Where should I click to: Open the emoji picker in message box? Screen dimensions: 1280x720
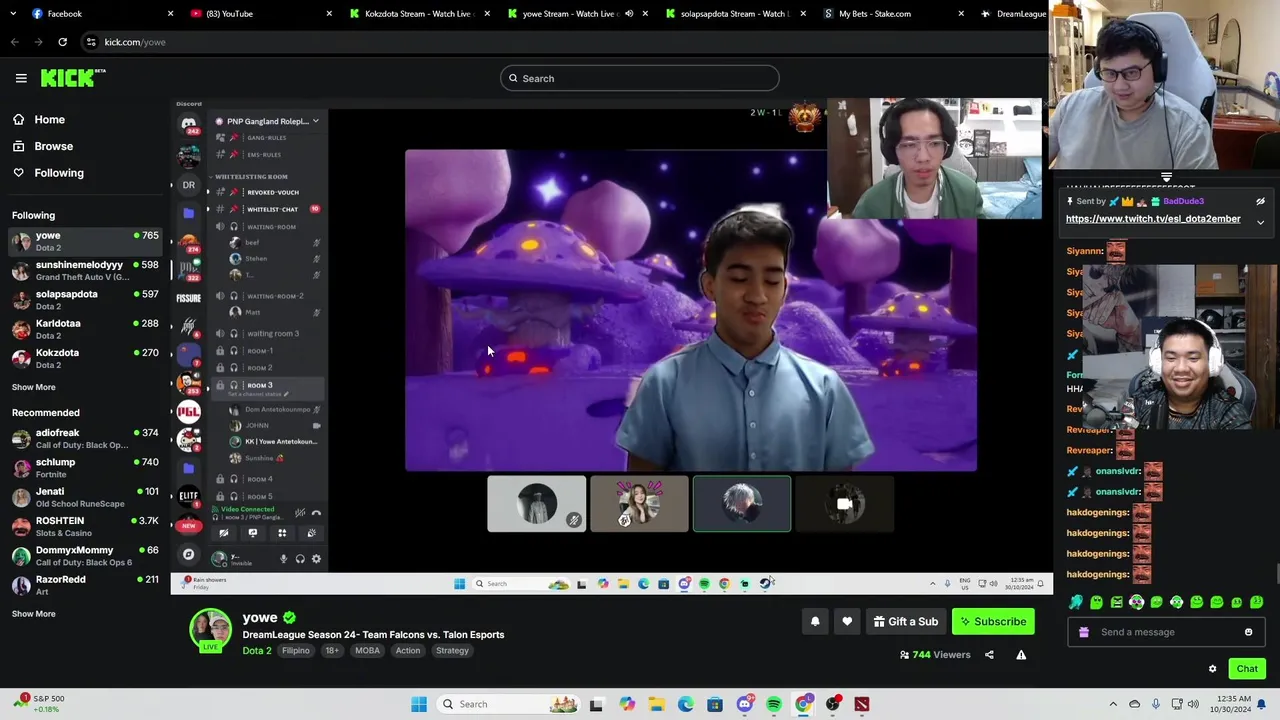pyautogui.click(x=1248, y=632)
